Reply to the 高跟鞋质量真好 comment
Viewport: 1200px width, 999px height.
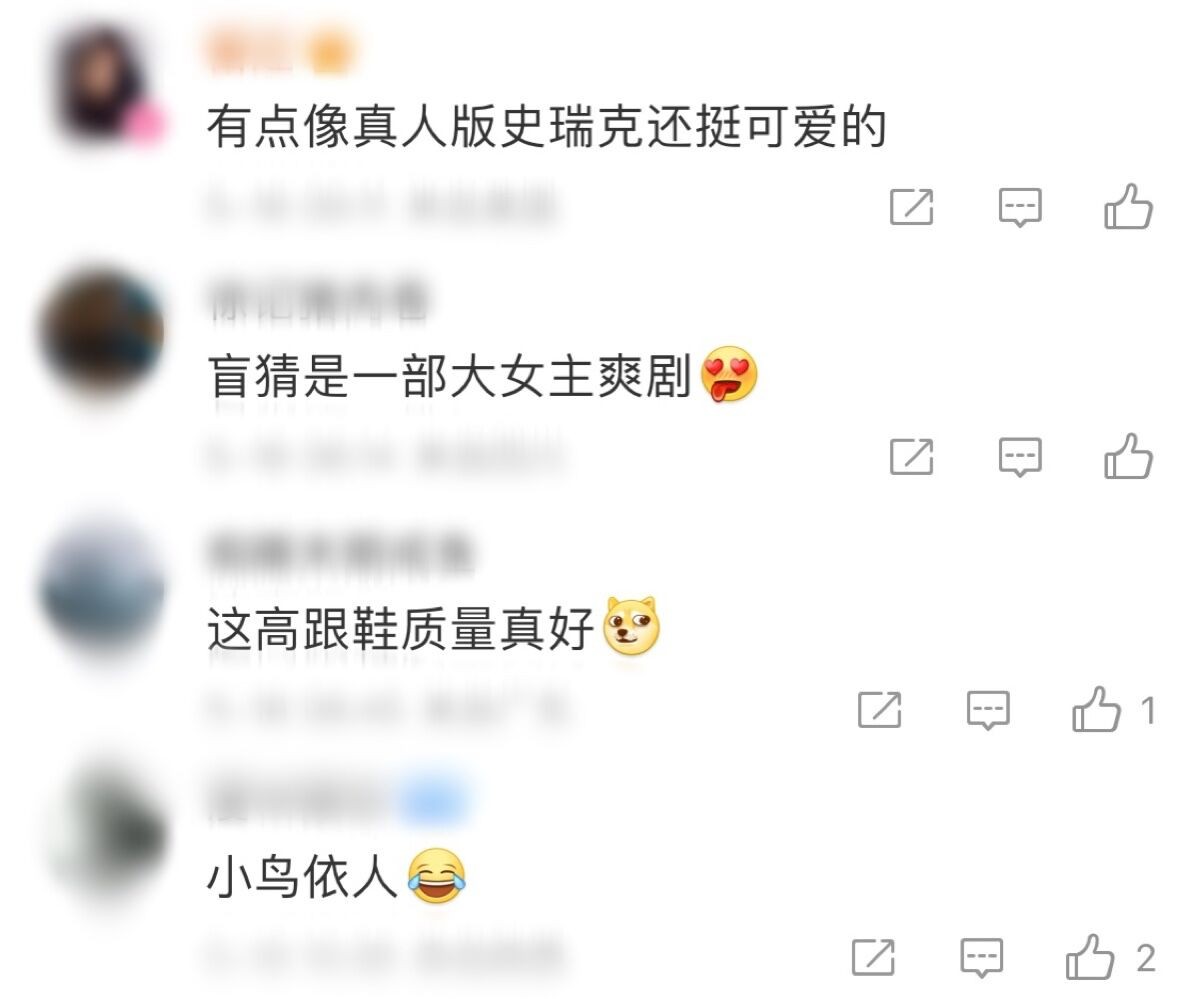[988, 711]
